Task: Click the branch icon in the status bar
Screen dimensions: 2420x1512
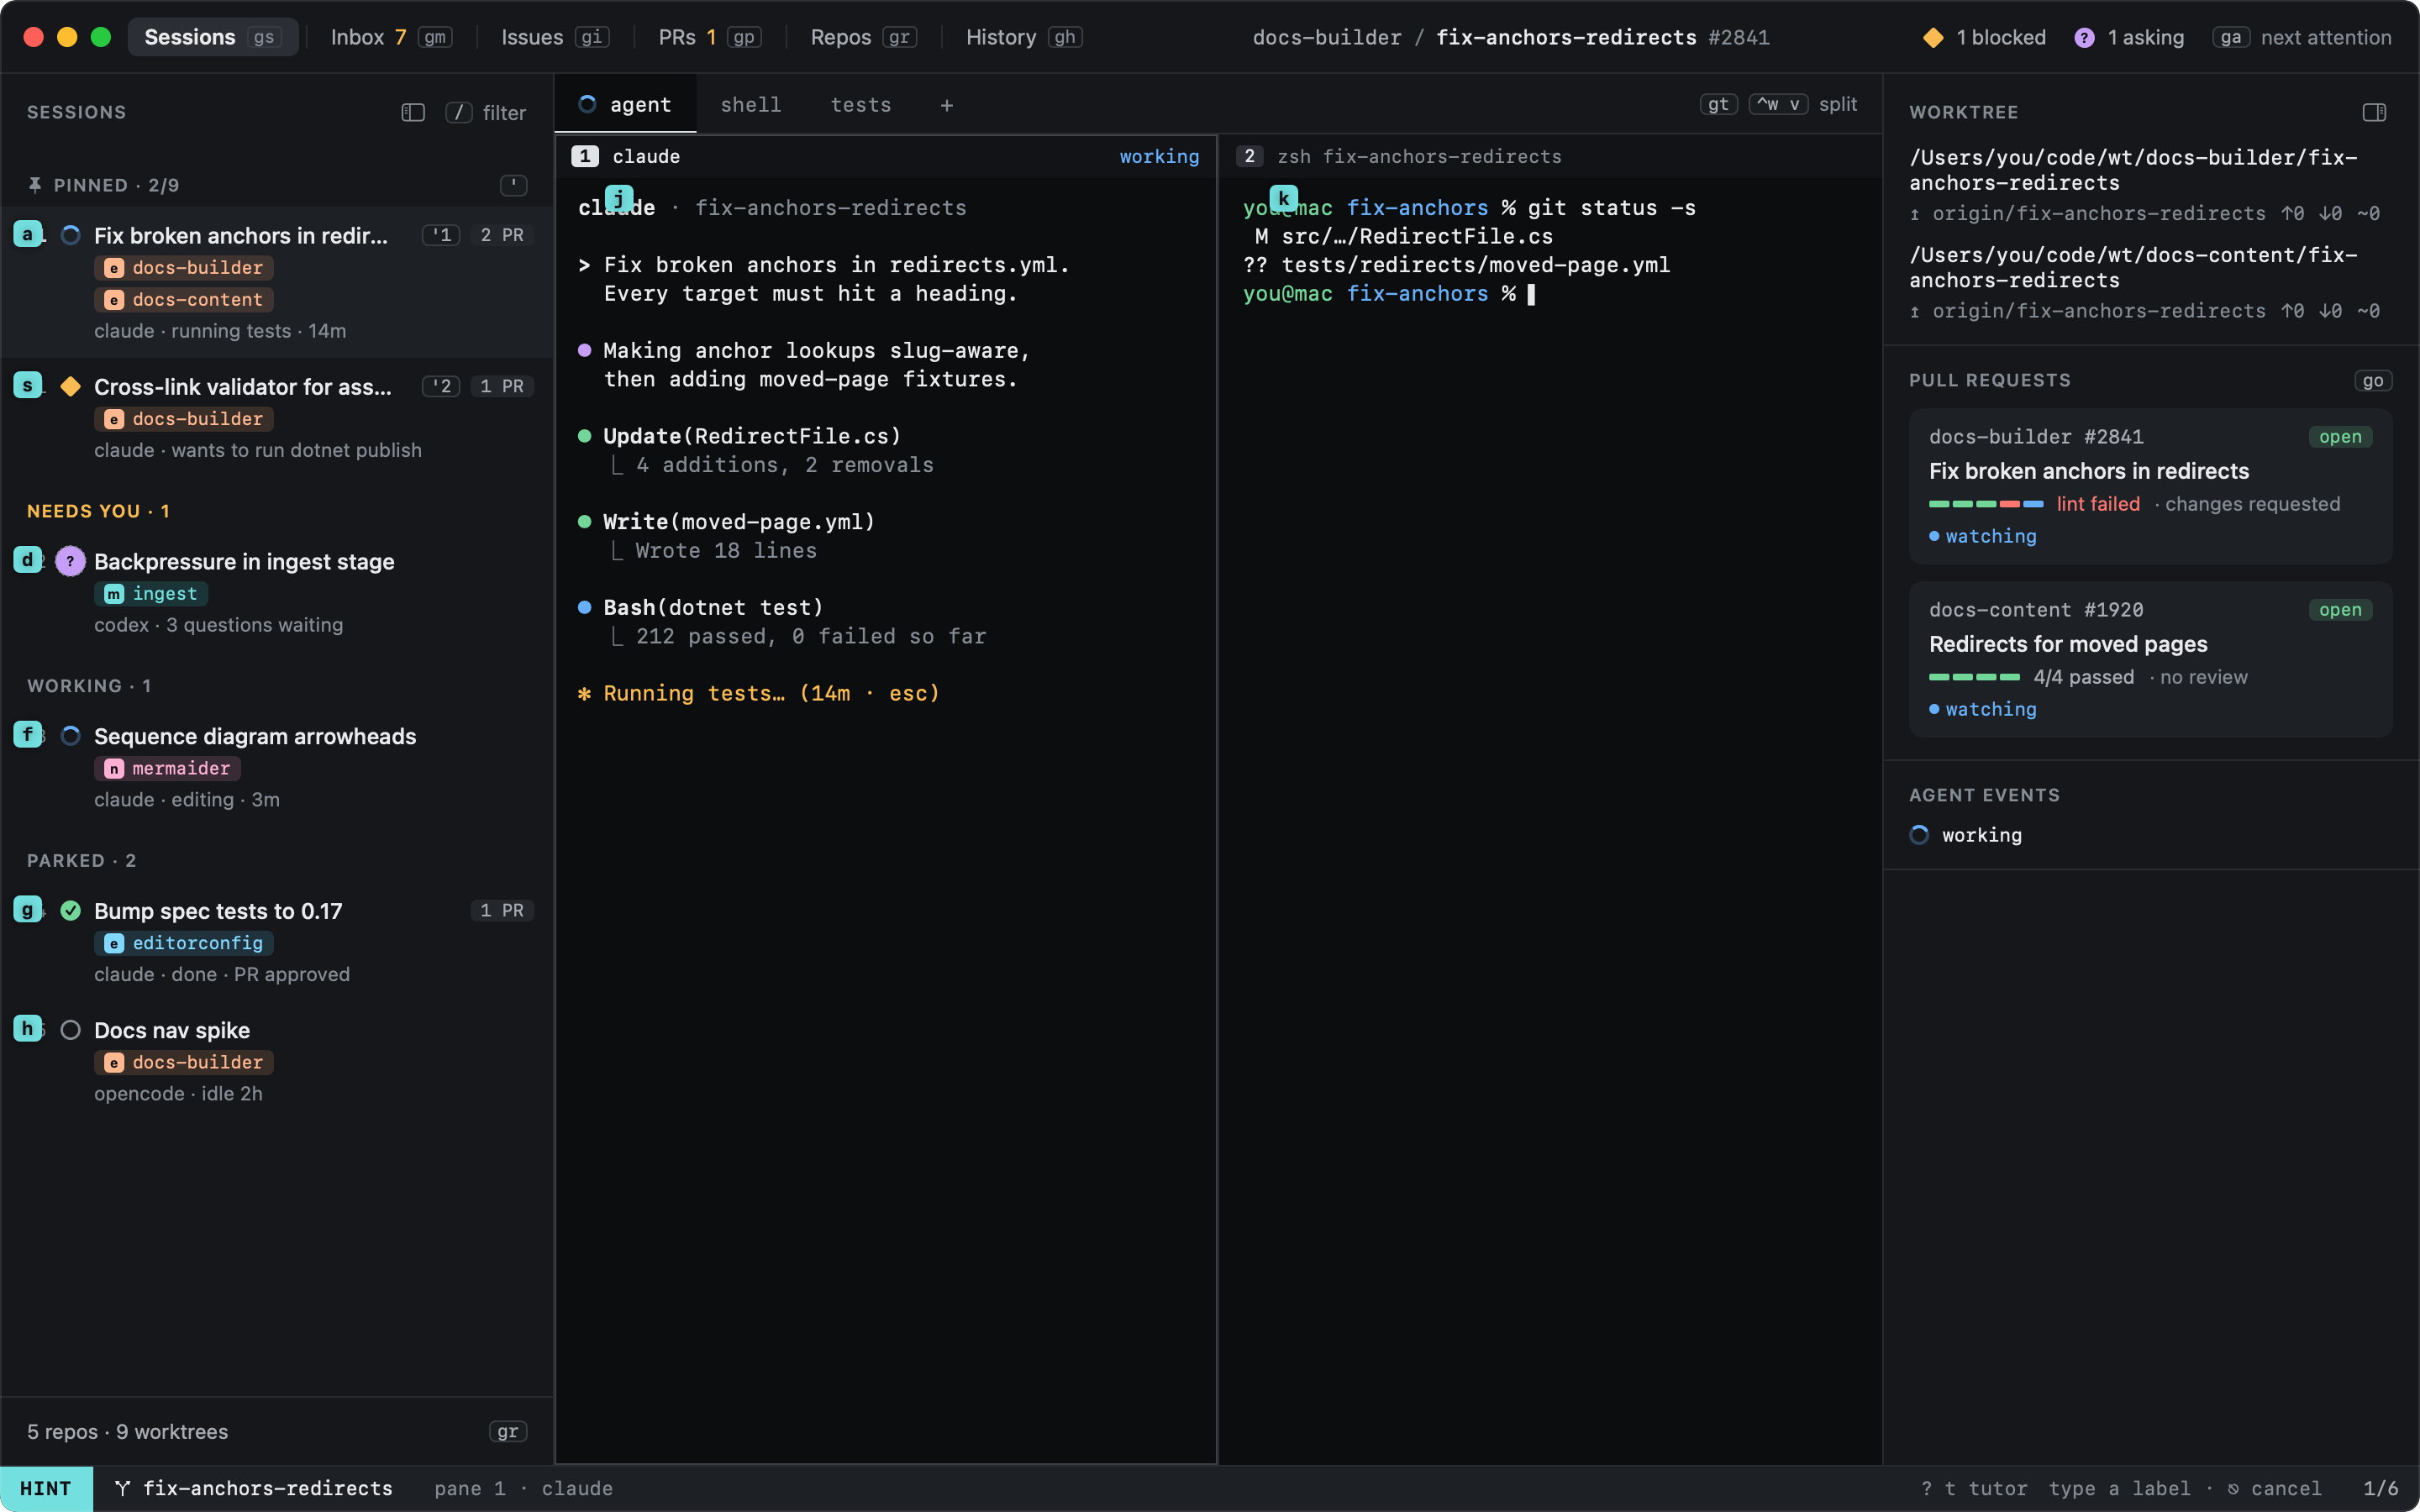Action: (122, 1488)
